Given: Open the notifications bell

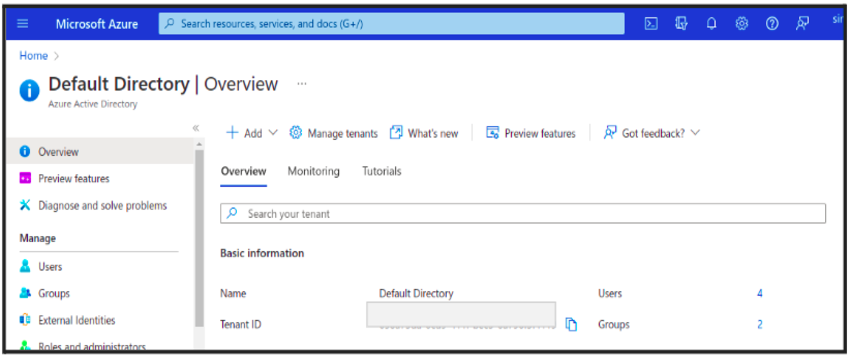Looking at the screenshot, I should point(712,24).
